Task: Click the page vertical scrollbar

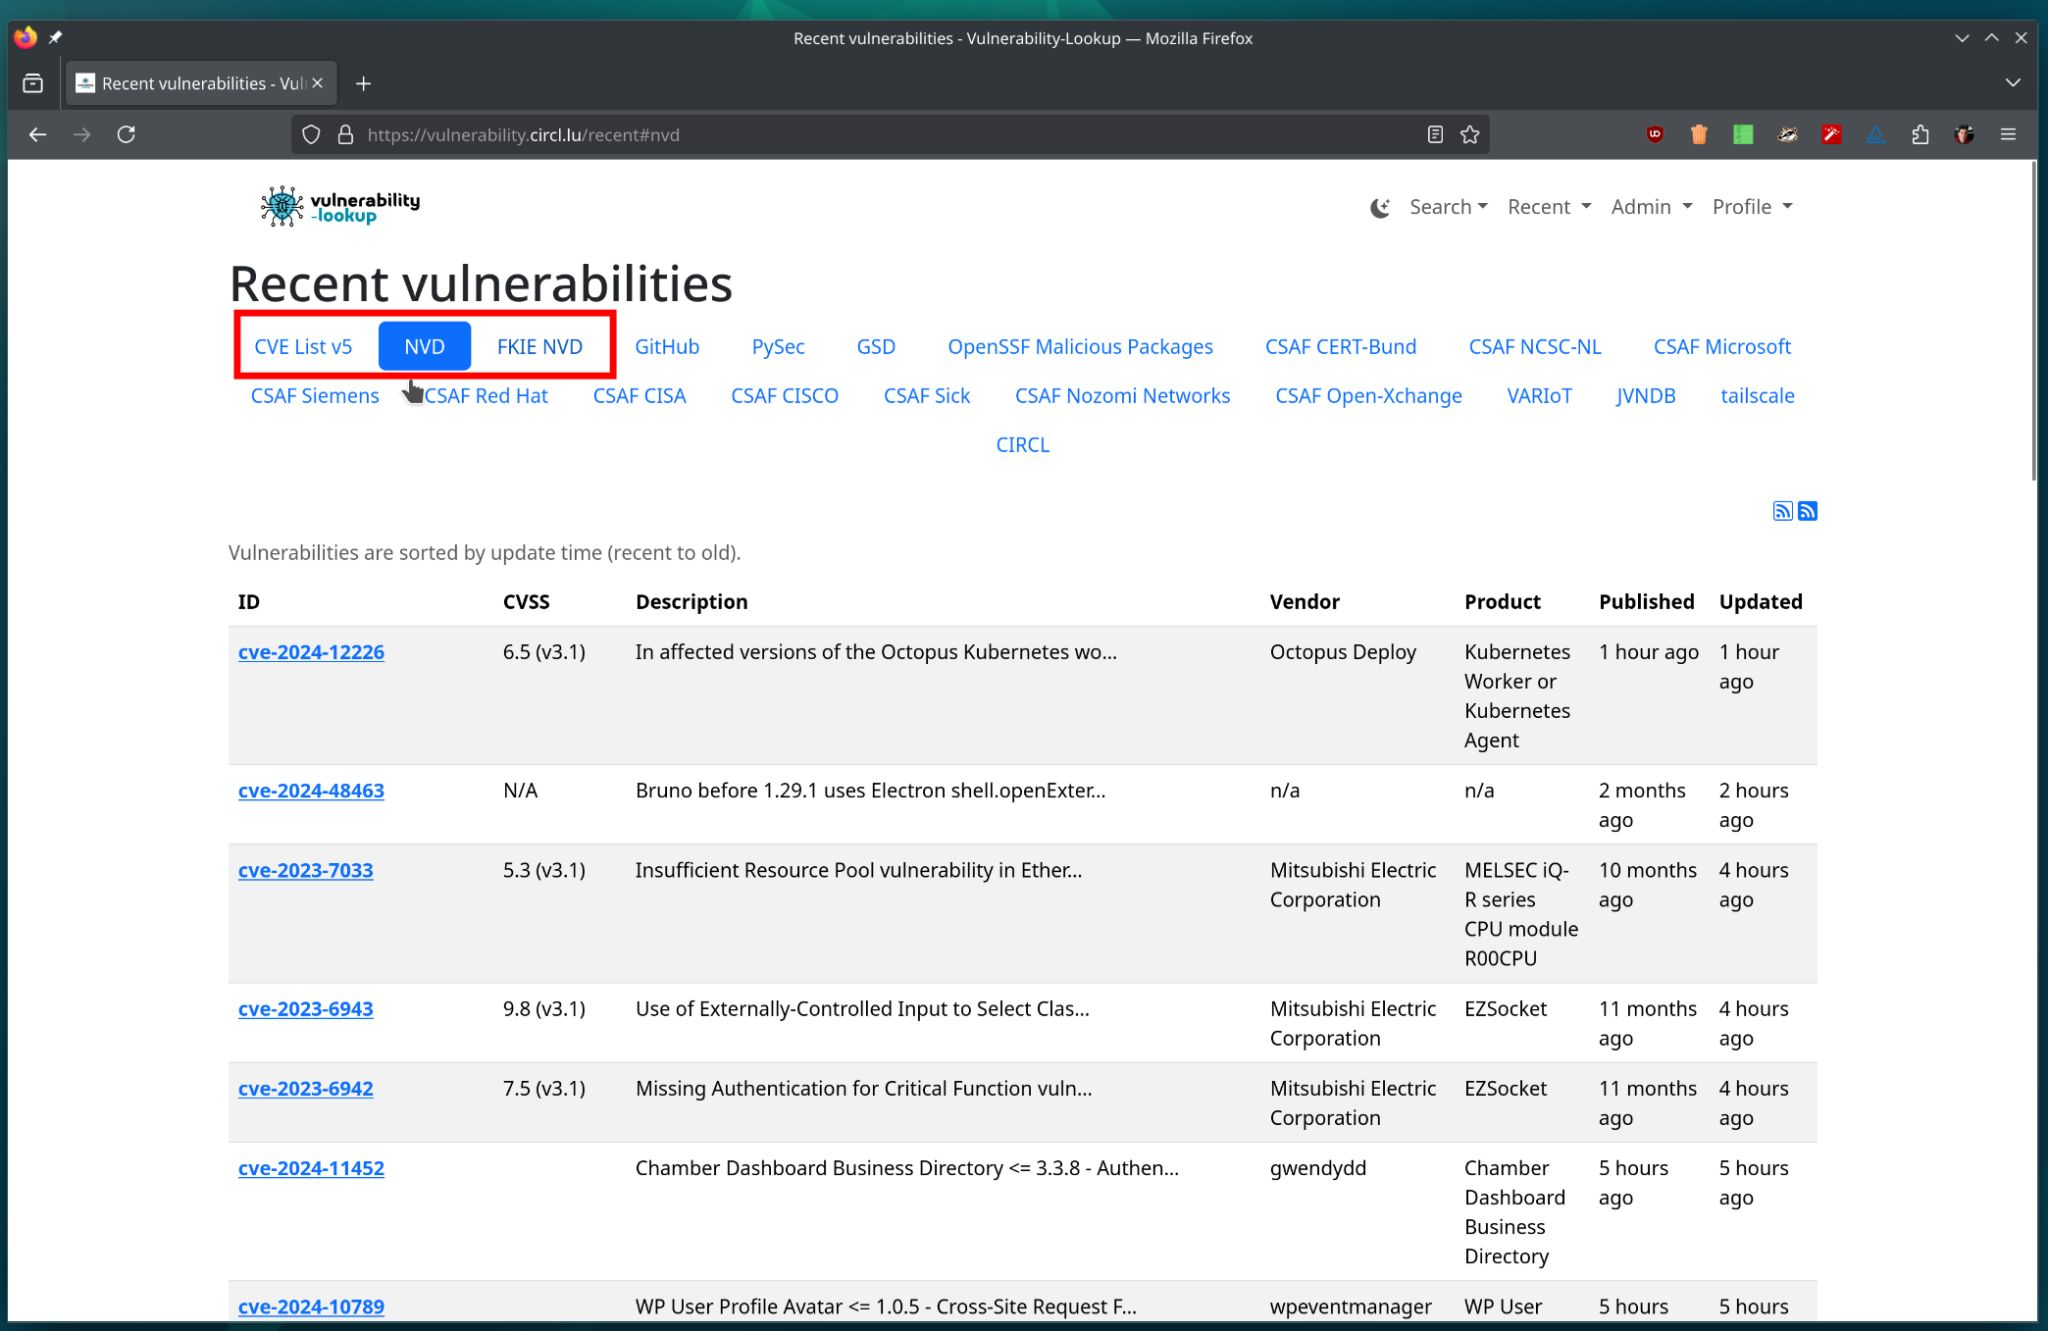Action: pos(2034,320)
